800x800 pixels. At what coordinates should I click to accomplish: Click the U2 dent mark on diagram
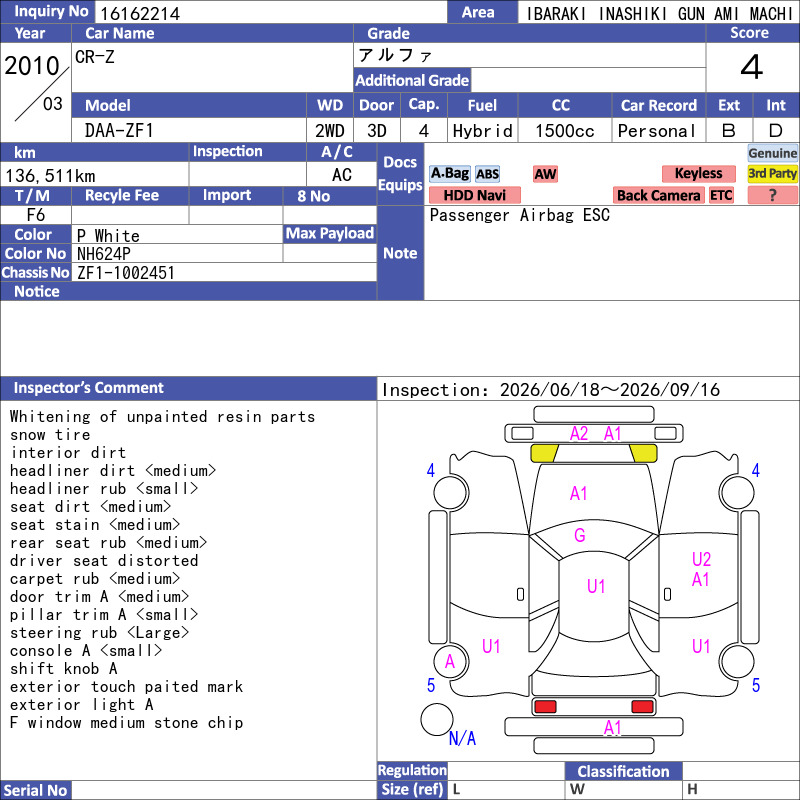[x=701, y=559]
